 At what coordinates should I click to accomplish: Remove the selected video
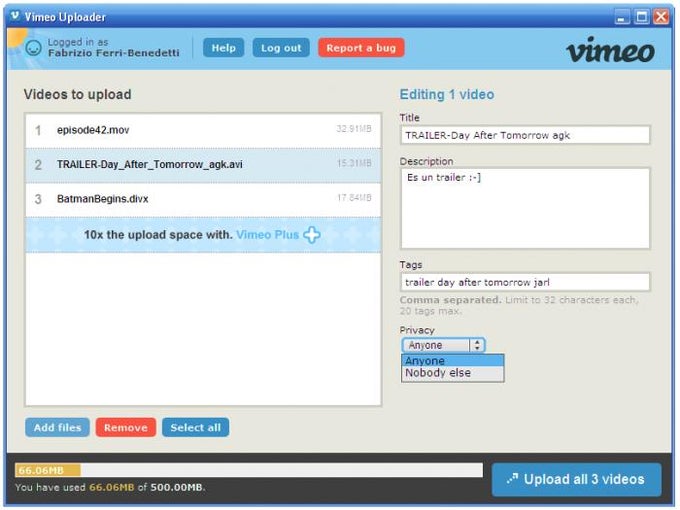[x=126, y=428]
